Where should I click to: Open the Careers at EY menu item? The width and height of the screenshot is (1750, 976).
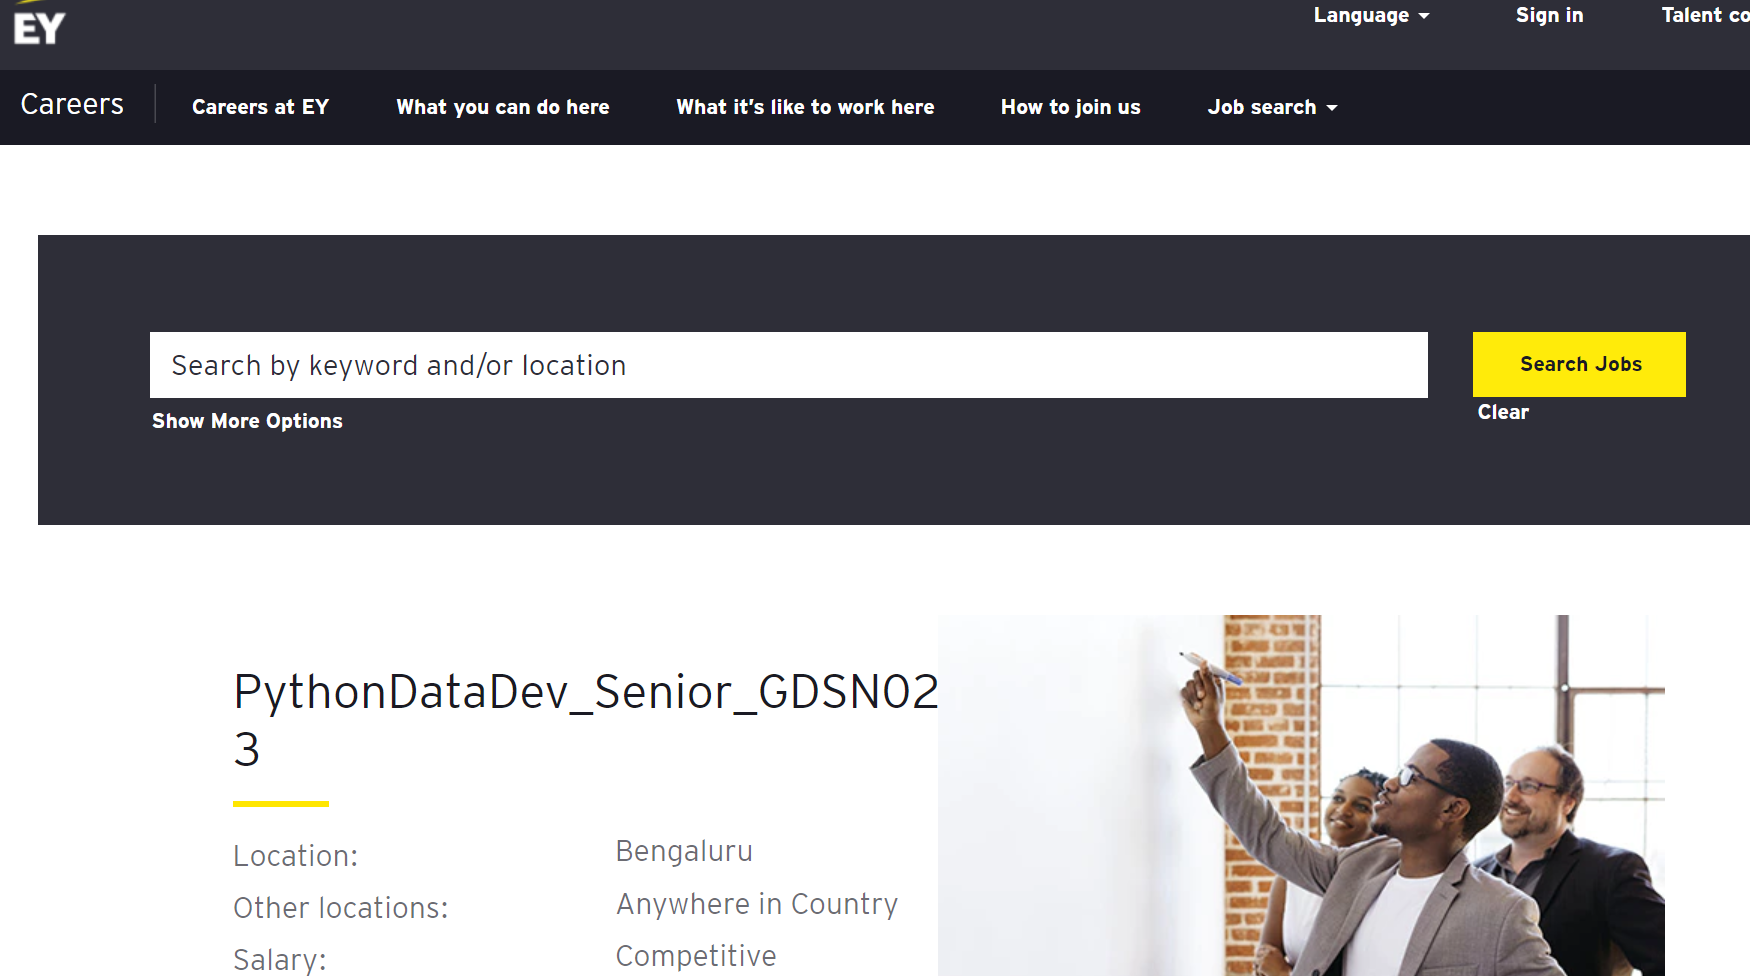(x=260, y=107)
